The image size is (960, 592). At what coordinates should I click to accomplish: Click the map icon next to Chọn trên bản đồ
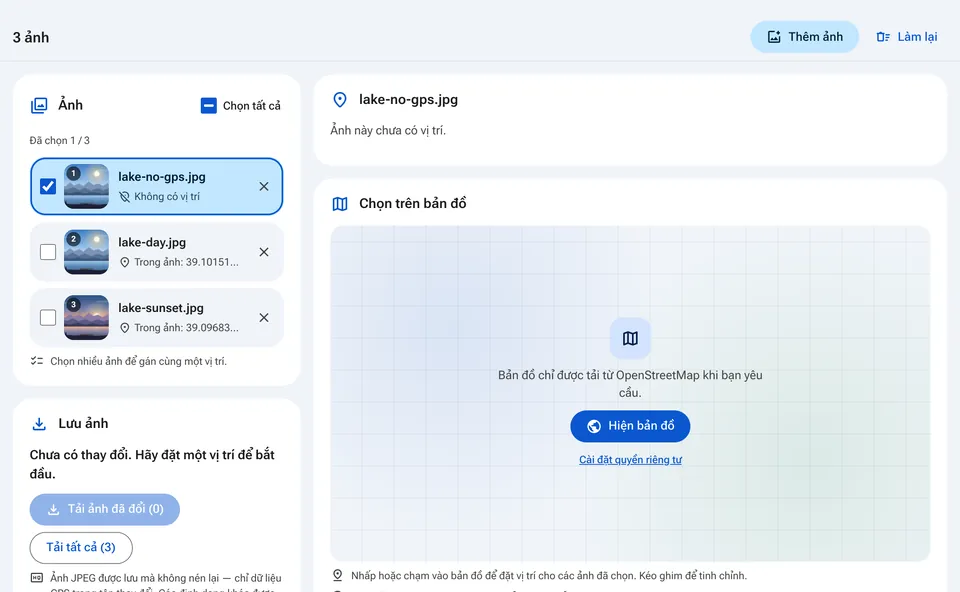click(340, 204)
